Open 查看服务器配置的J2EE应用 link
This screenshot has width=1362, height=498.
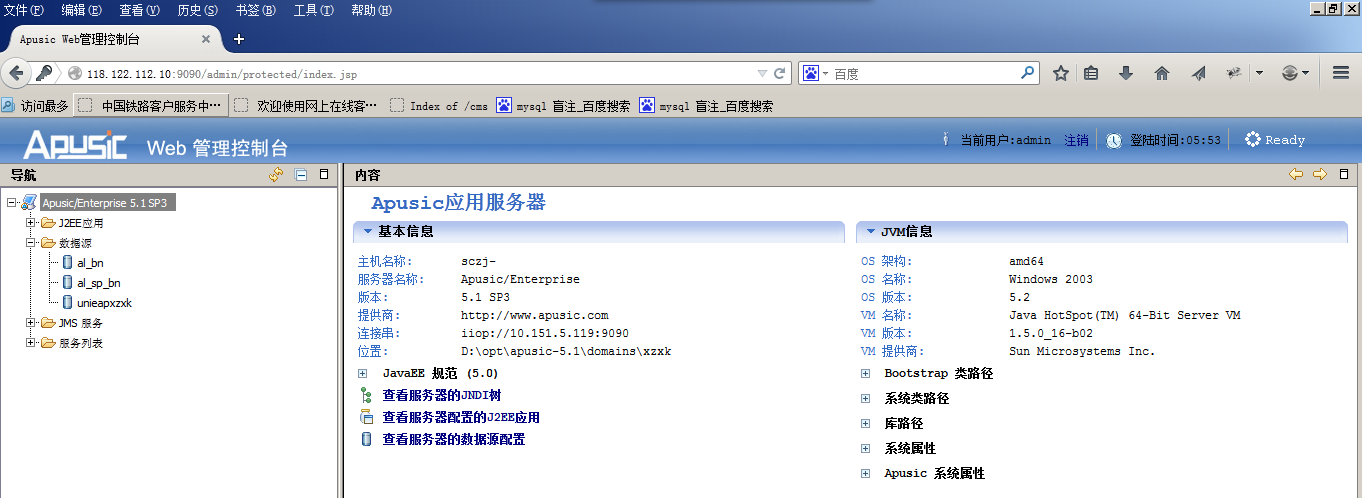461,418
